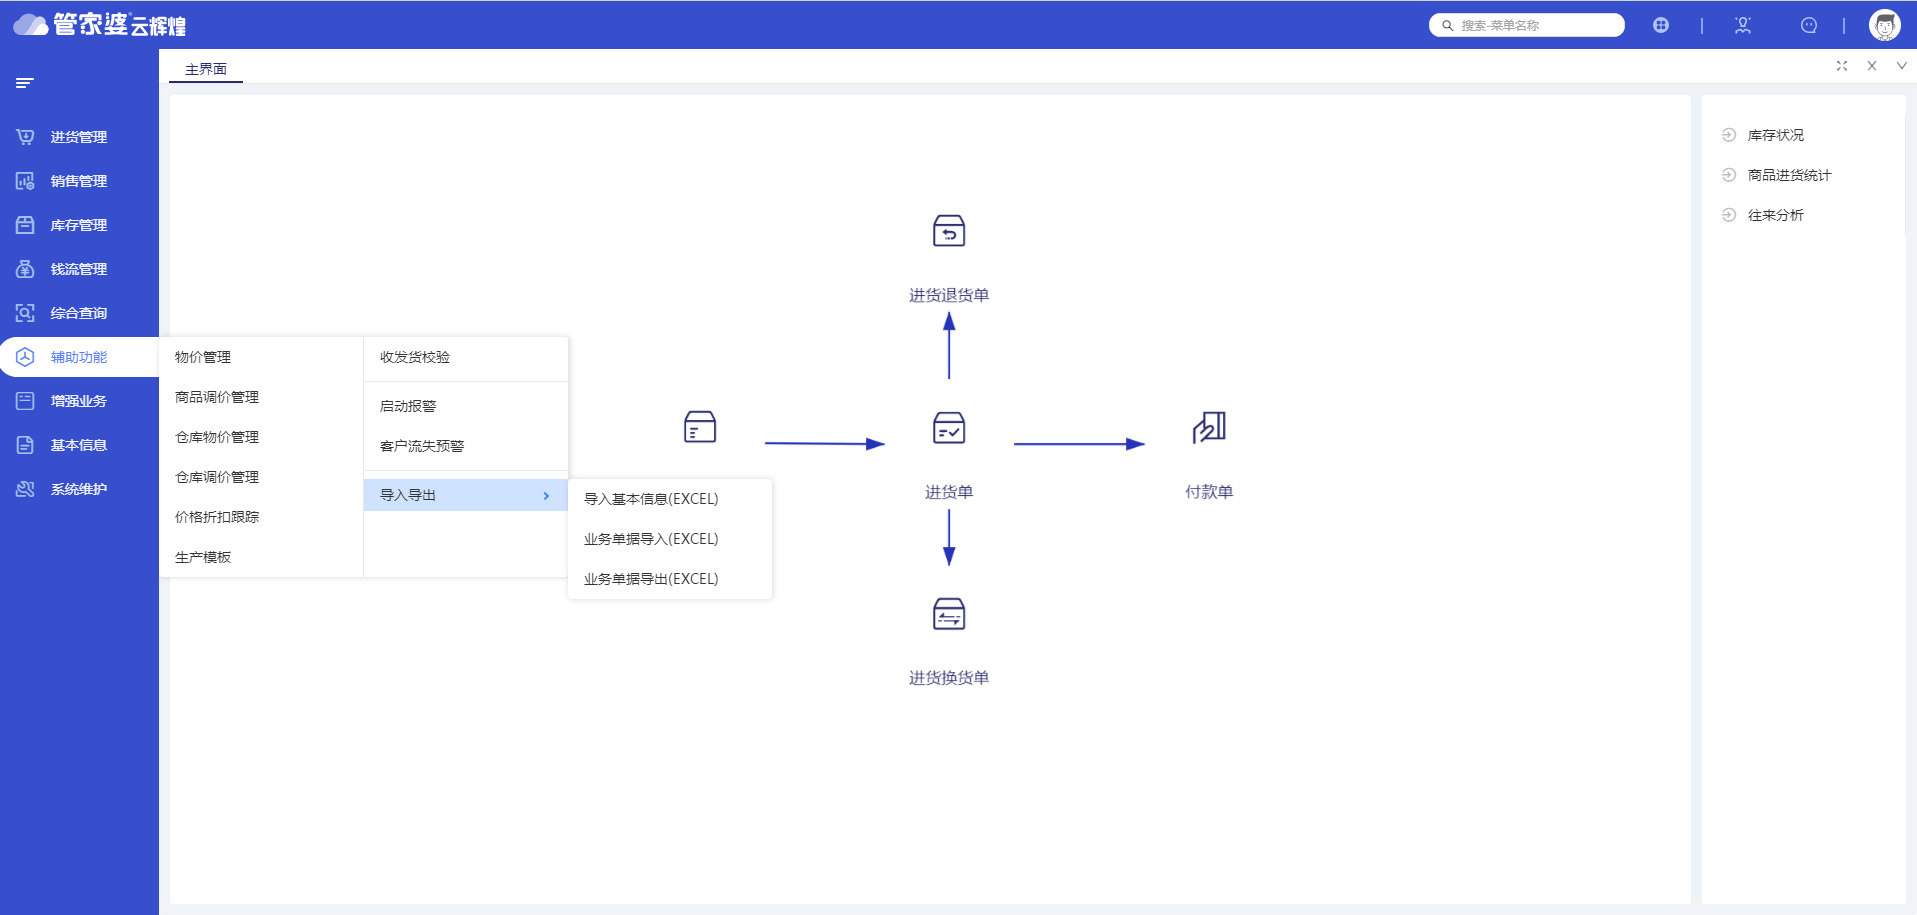The height and width of the screenshot is (915, 1917).
Task: Open the 进货单 icon in the center
Action: click(x=948, y=428)
